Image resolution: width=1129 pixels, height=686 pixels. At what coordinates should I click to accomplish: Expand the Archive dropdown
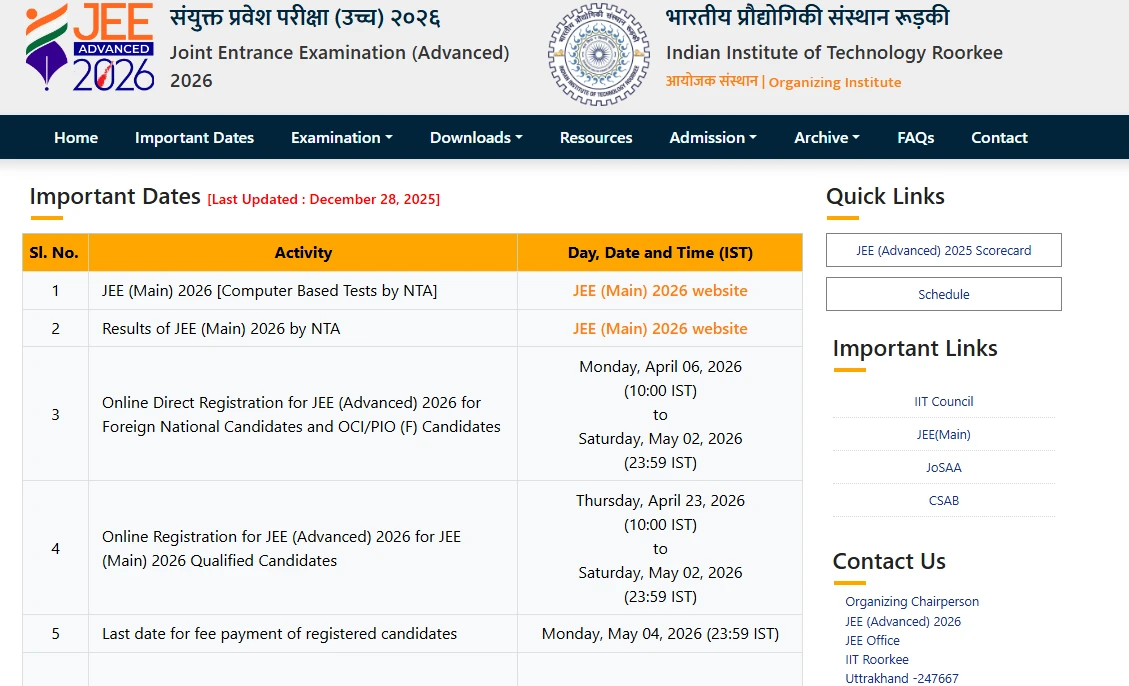coord(826,137)
